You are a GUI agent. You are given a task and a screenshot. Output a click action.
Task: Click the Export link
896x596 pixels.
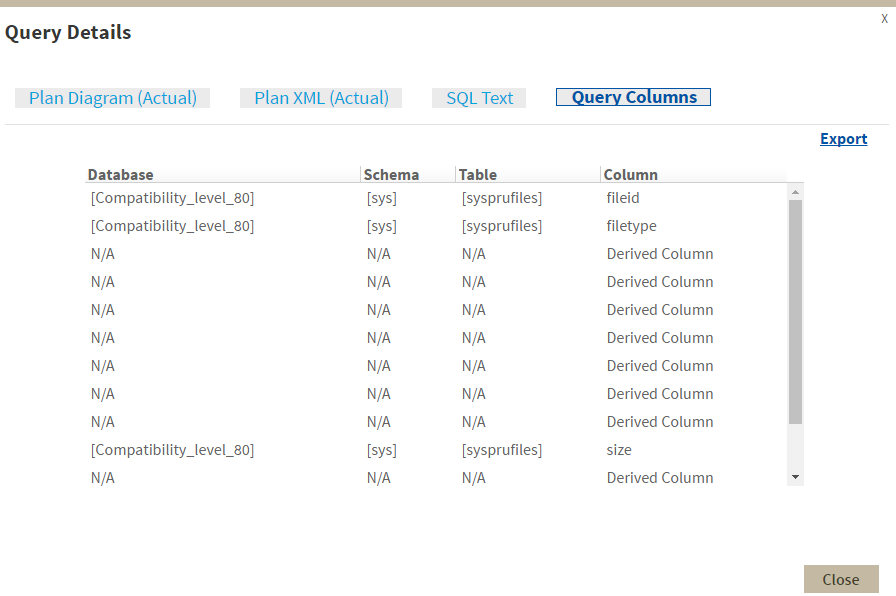843,139
